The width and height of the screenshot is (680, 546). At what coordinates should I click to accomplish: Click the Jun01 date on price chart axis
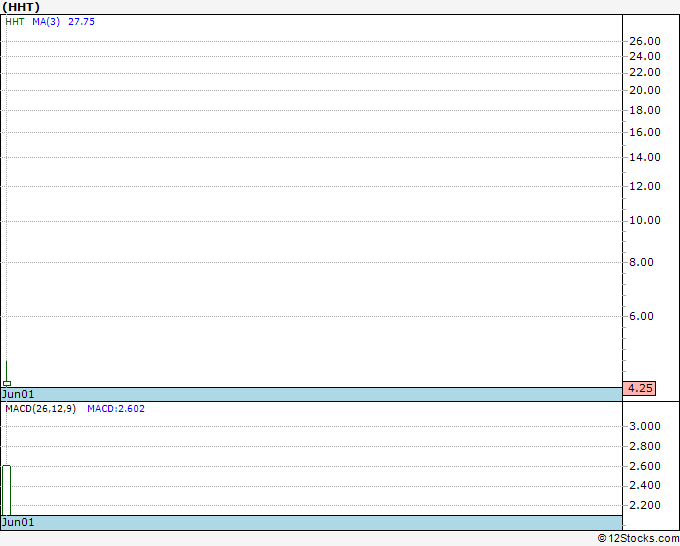18,394
